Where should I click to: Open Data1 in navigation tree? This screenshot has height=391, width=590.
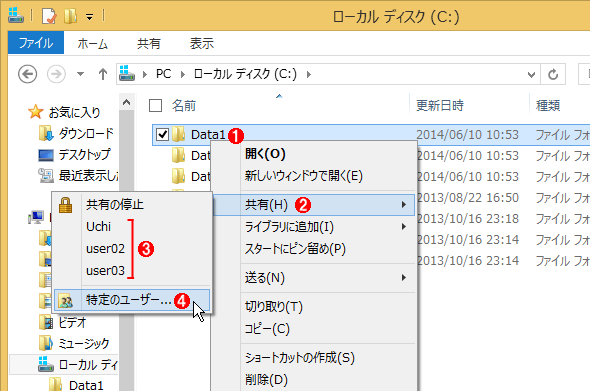tap(86, 385)
